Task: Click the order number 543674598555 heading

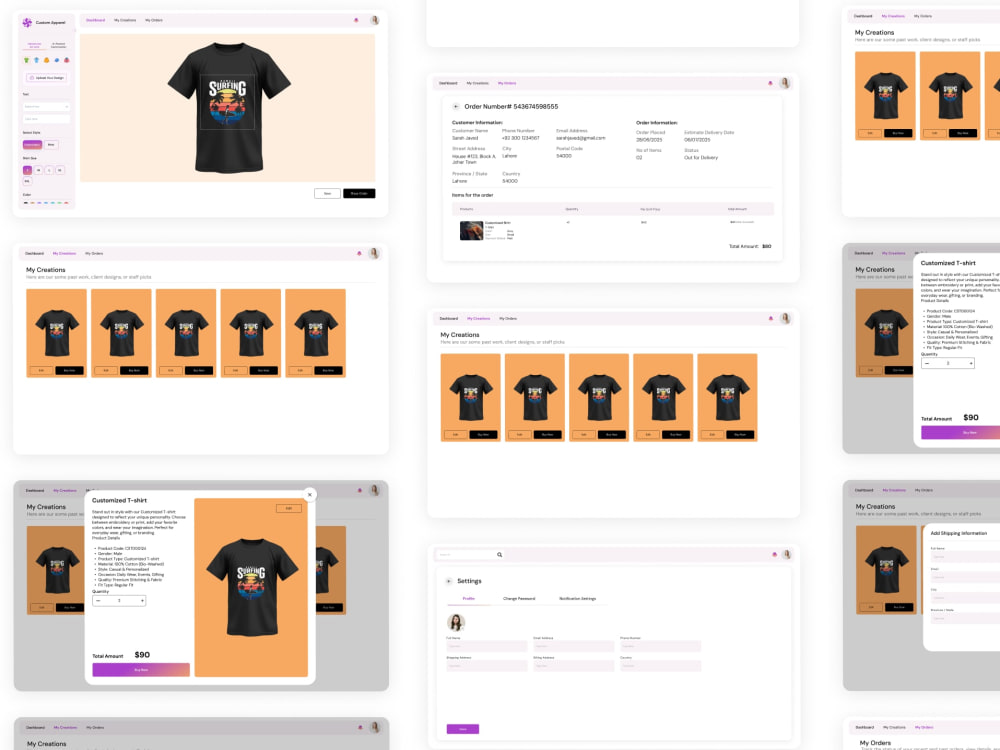Action: (511, 107)
